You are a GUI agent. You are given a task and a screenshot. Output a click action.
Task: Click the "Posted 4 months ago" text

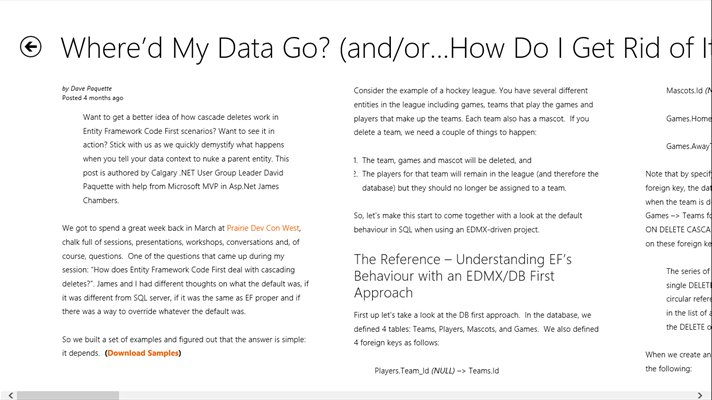coord(92,98)
